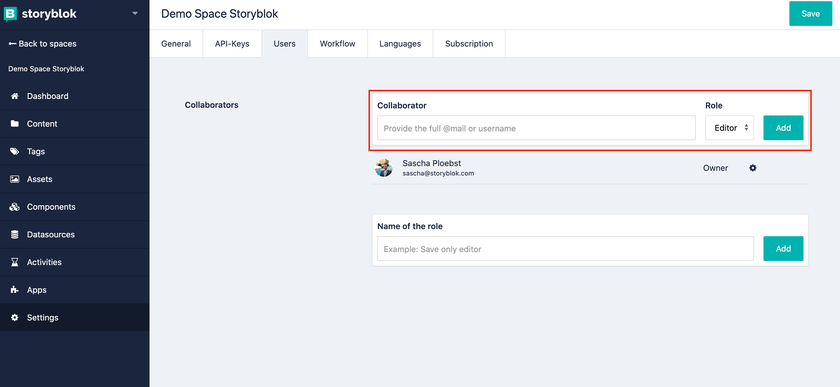Screen dimensions: 840x387
Task: Open Components in the sidebar
Action: pyautogui.click(x=74, y=207)
